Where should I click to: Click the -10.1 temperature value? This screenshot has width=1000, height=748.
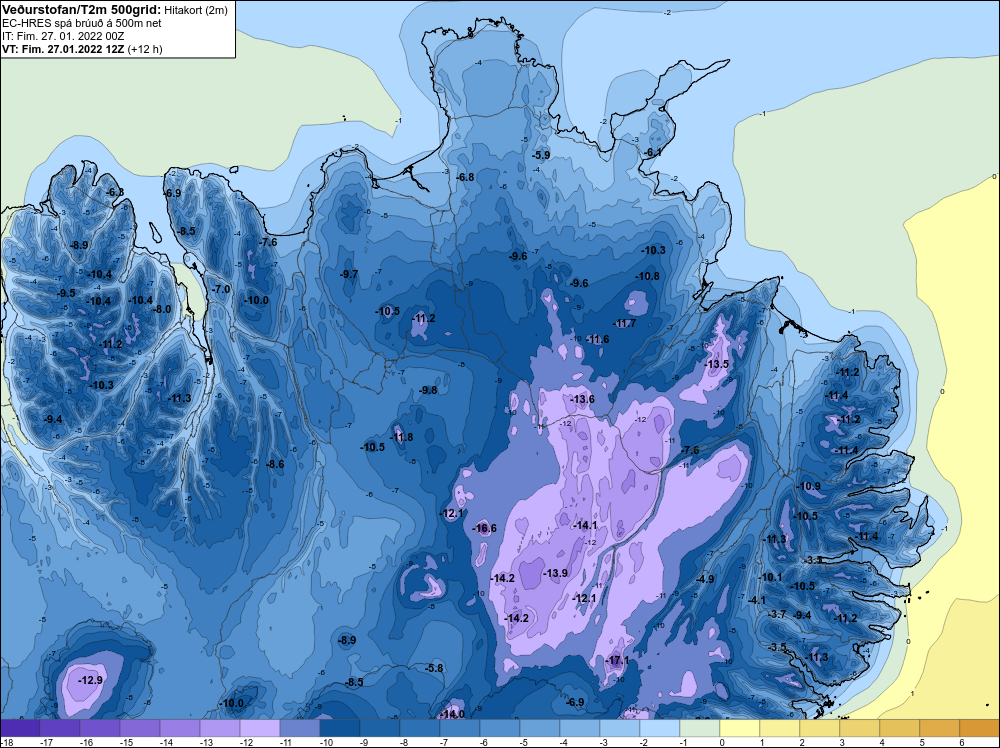click(770, 577)
